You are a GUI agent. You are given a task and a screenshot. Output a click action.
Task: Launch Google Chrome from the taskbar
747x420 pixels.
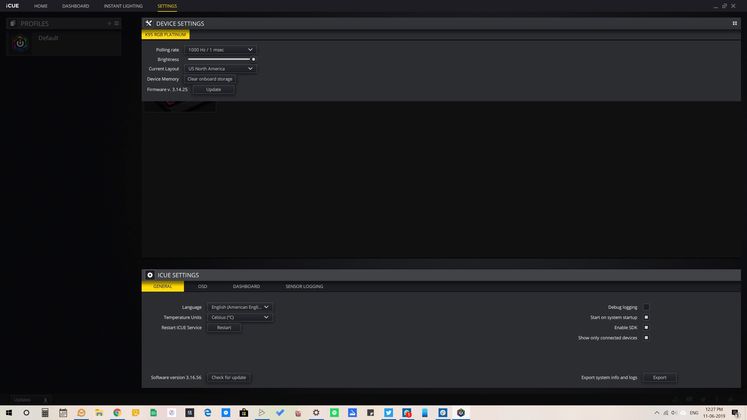tap(117, 413)
